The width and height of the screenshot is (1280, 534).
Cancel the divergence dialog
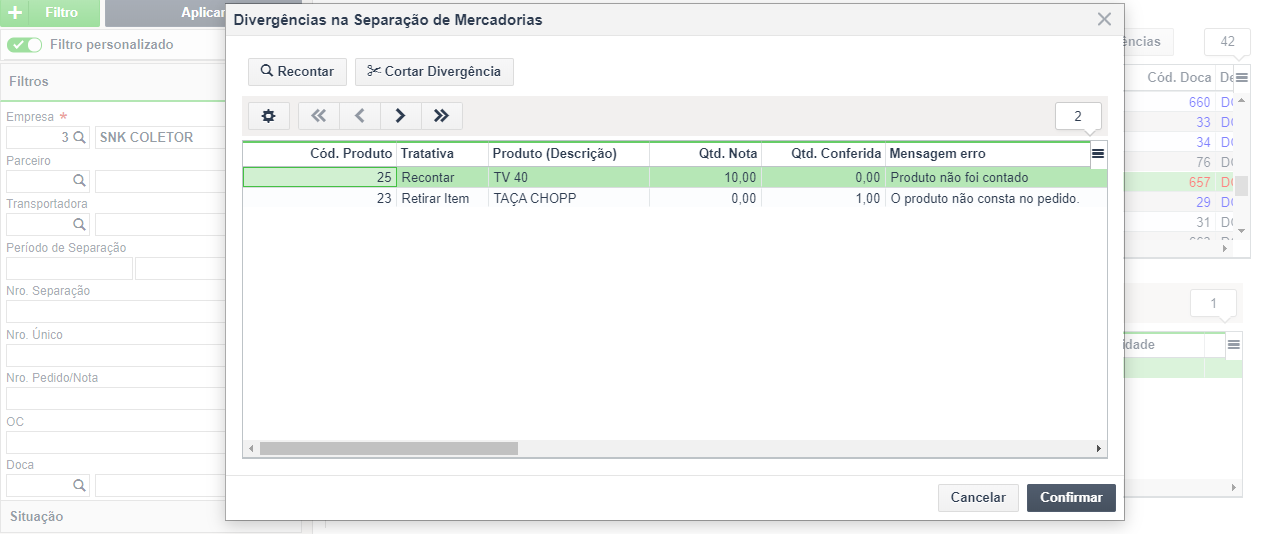click(978, 498)
